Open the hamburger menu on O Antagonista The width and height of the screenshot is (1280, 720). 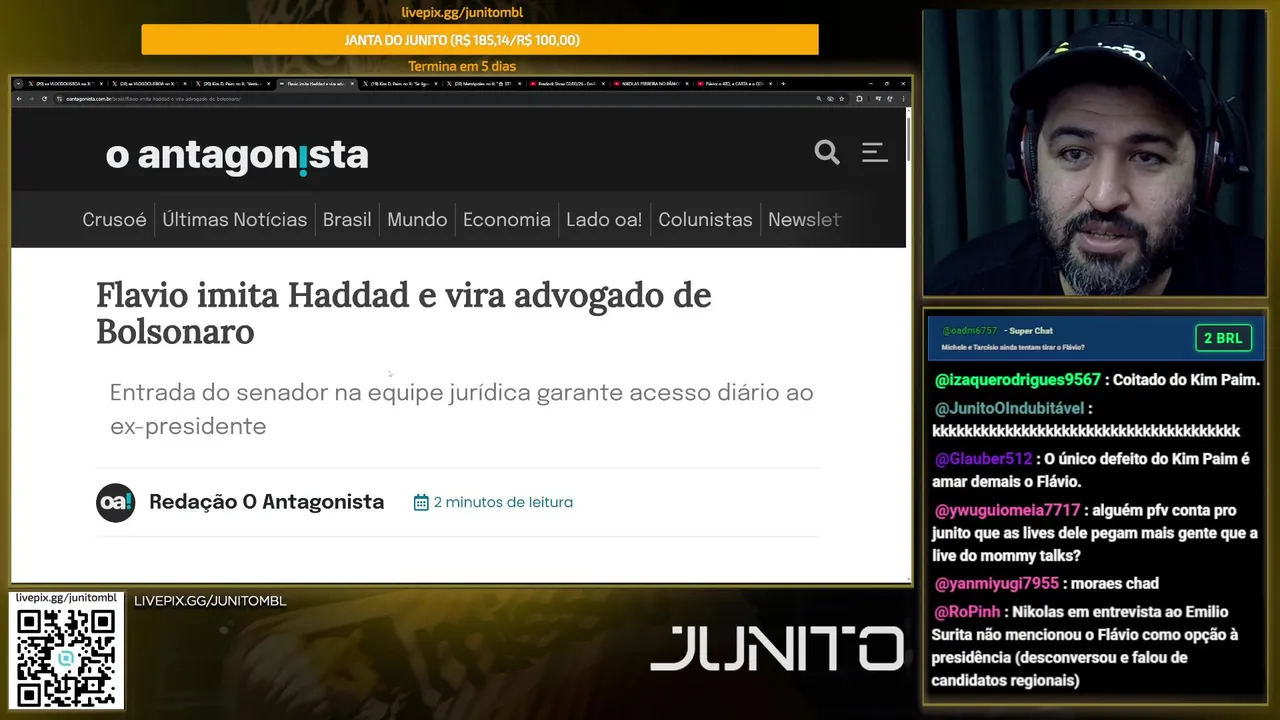(x=875, y=152)
